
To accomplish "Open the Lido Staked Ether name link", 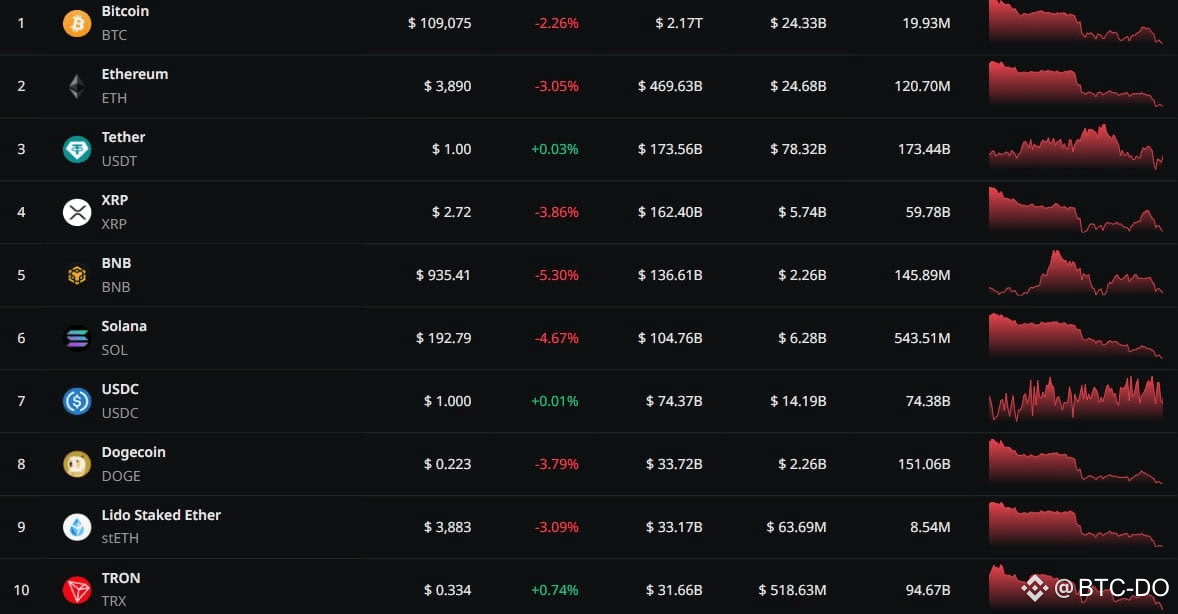I will pyautogui.click(x=161, y=515).
